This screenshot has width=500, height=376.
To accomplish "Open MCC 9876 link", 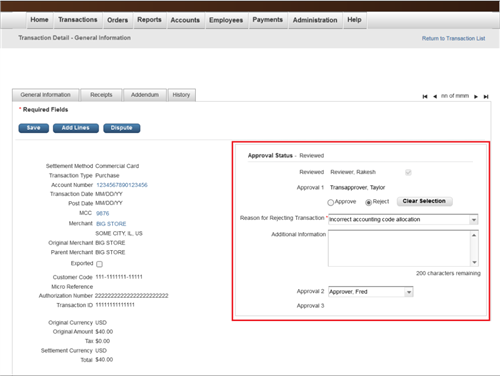I will coord(103,213).
